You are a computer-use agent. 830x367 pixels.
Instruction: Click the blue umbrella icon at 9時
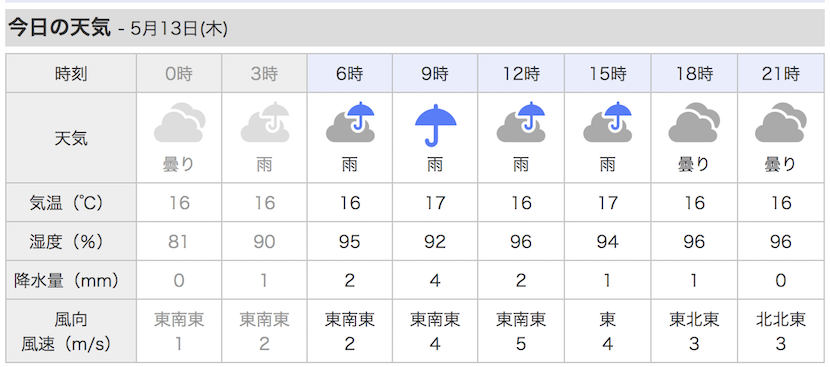436,124
